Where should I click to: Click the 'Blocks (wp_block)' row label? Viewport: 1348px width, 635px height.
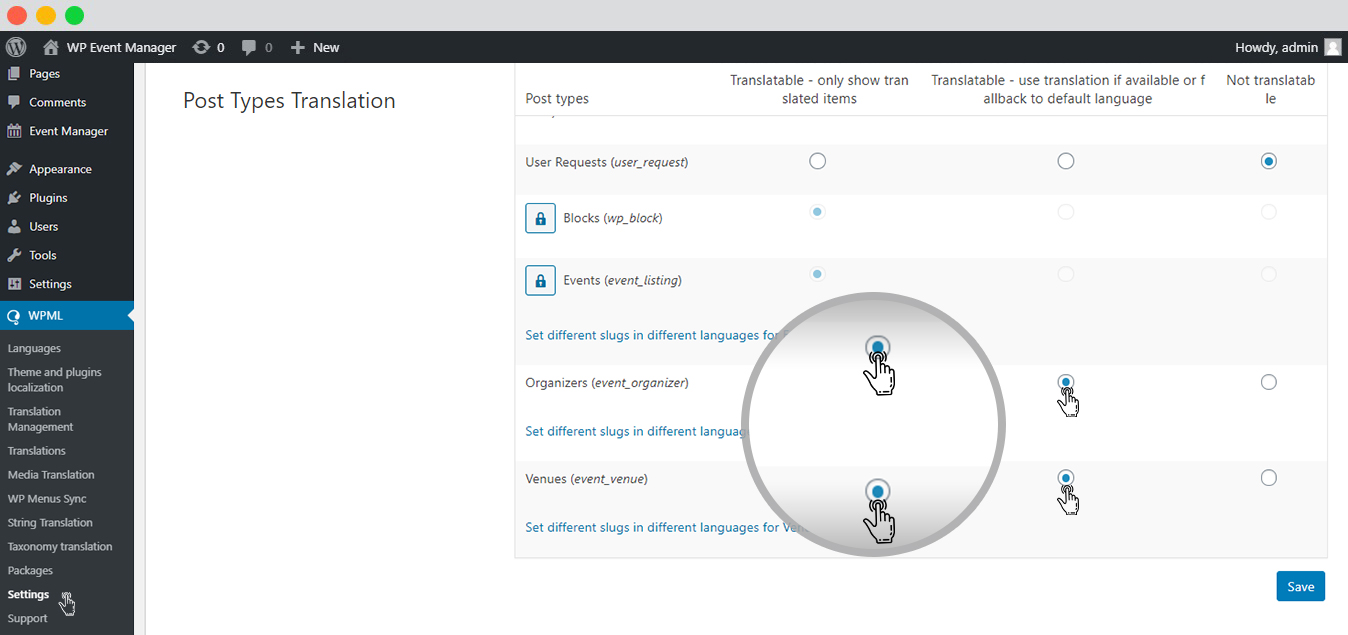coord(613,218)
